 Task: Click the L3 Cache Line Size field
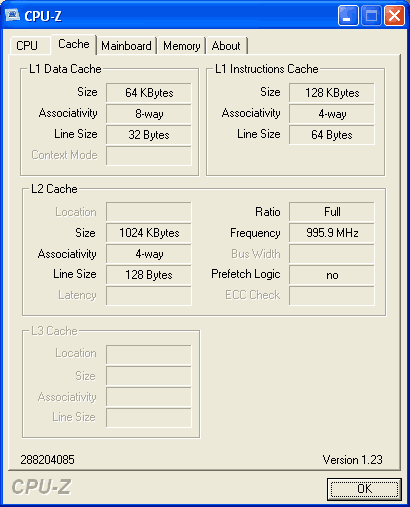point(149,418)
